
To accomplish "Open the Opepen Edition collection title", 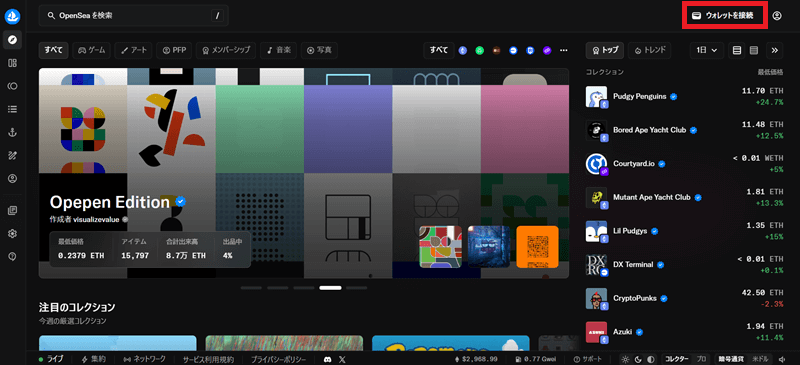I will (110, 202).
